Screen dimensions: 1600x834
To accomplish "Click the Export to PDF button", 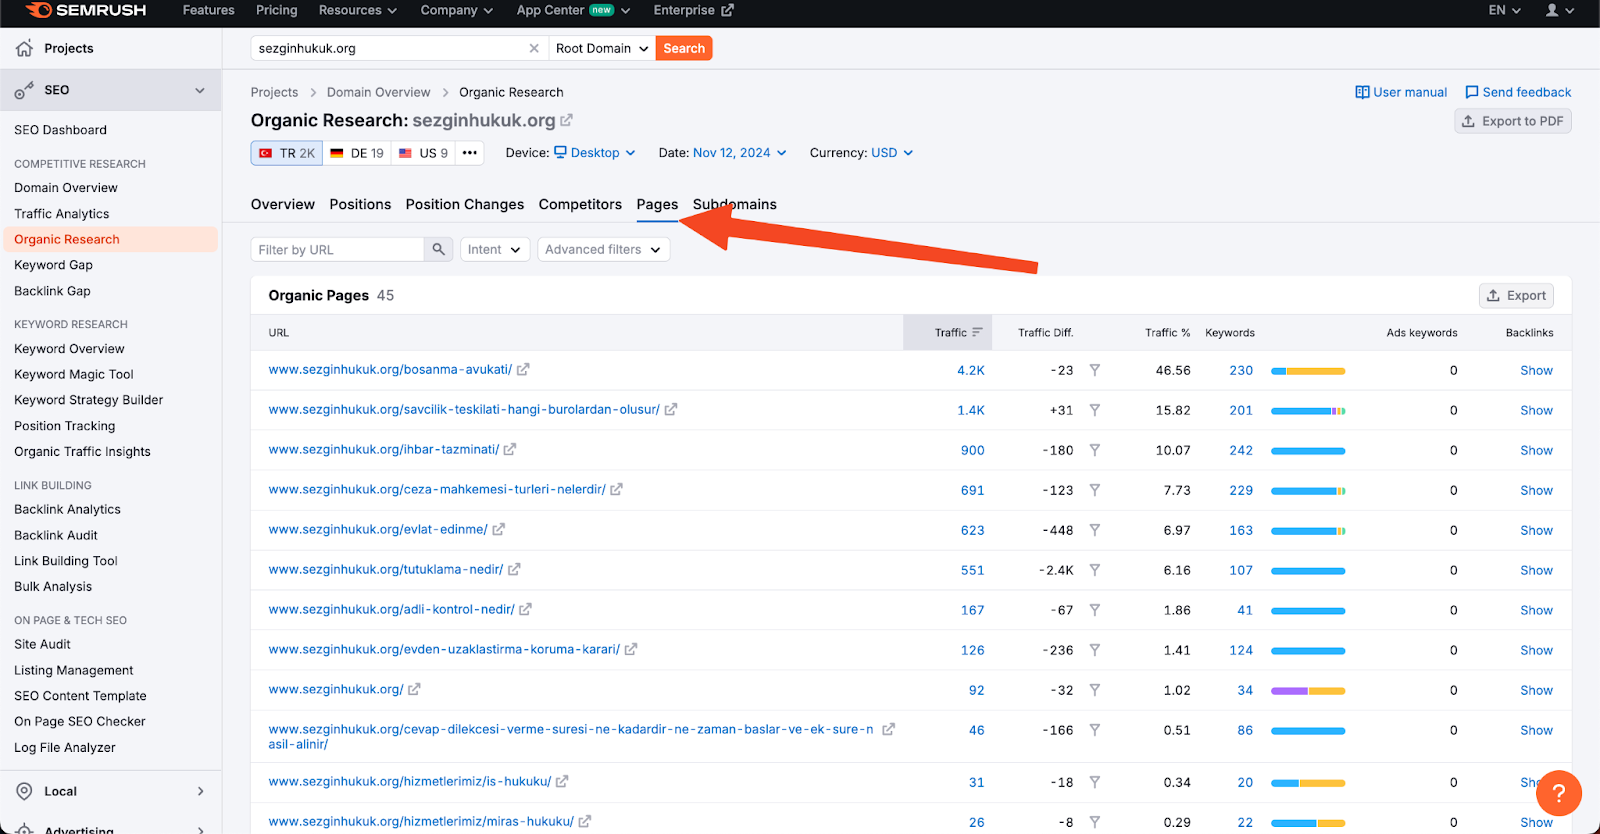I will click(1513, 121).
